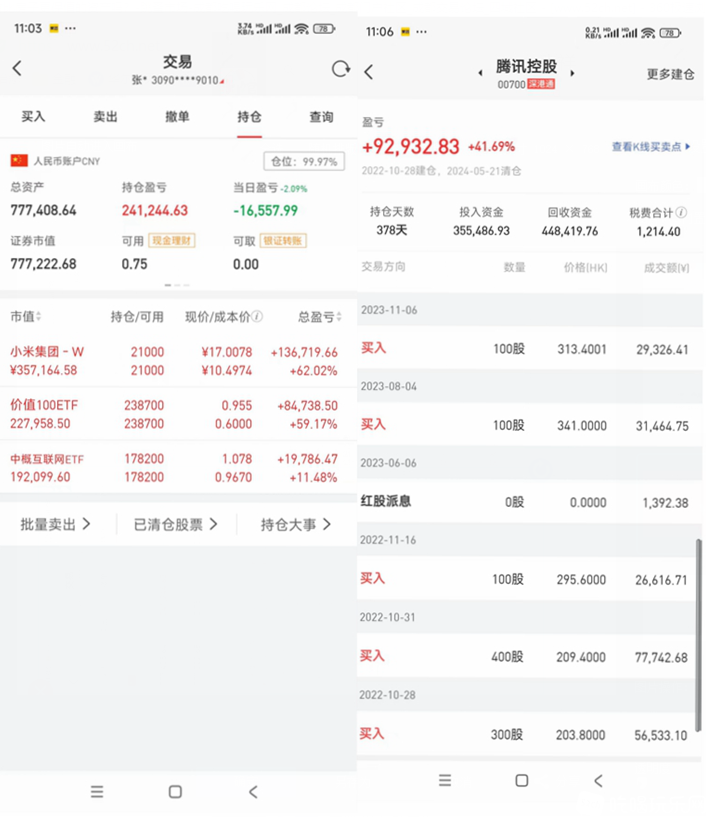Tap 持仓天数 378天
This screenshot has height=817, width=706.
392,221
